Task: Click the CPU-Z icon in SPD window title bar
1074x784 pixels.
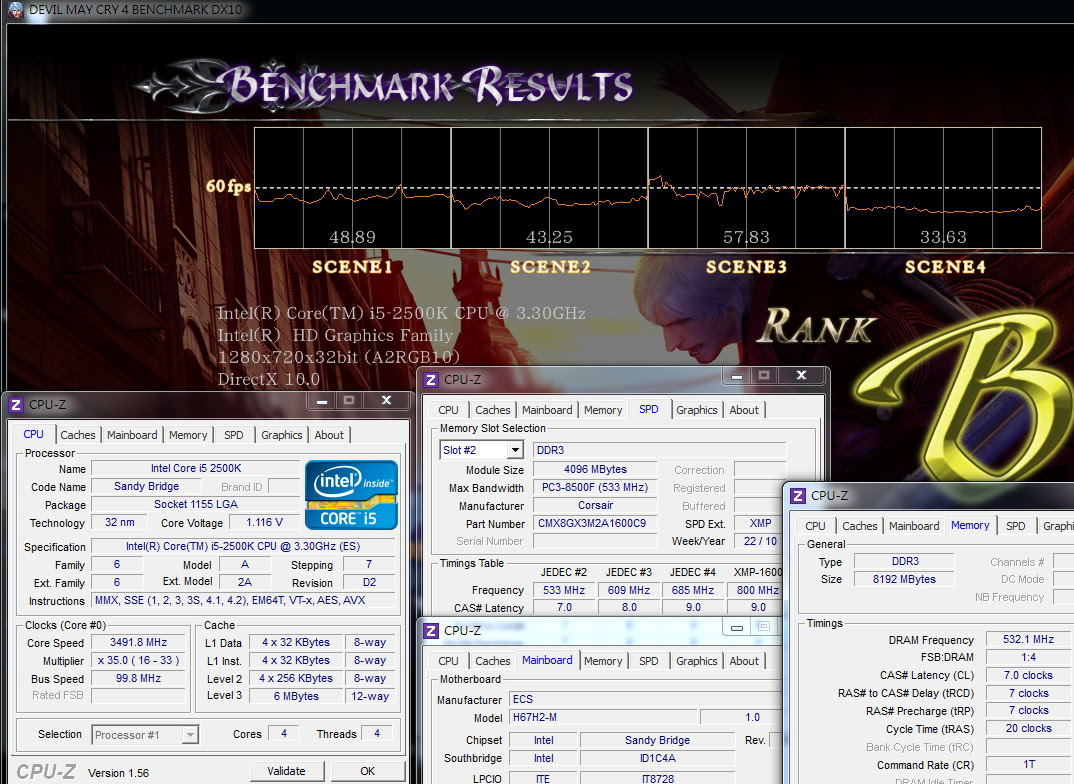Action: click(431, 379)
